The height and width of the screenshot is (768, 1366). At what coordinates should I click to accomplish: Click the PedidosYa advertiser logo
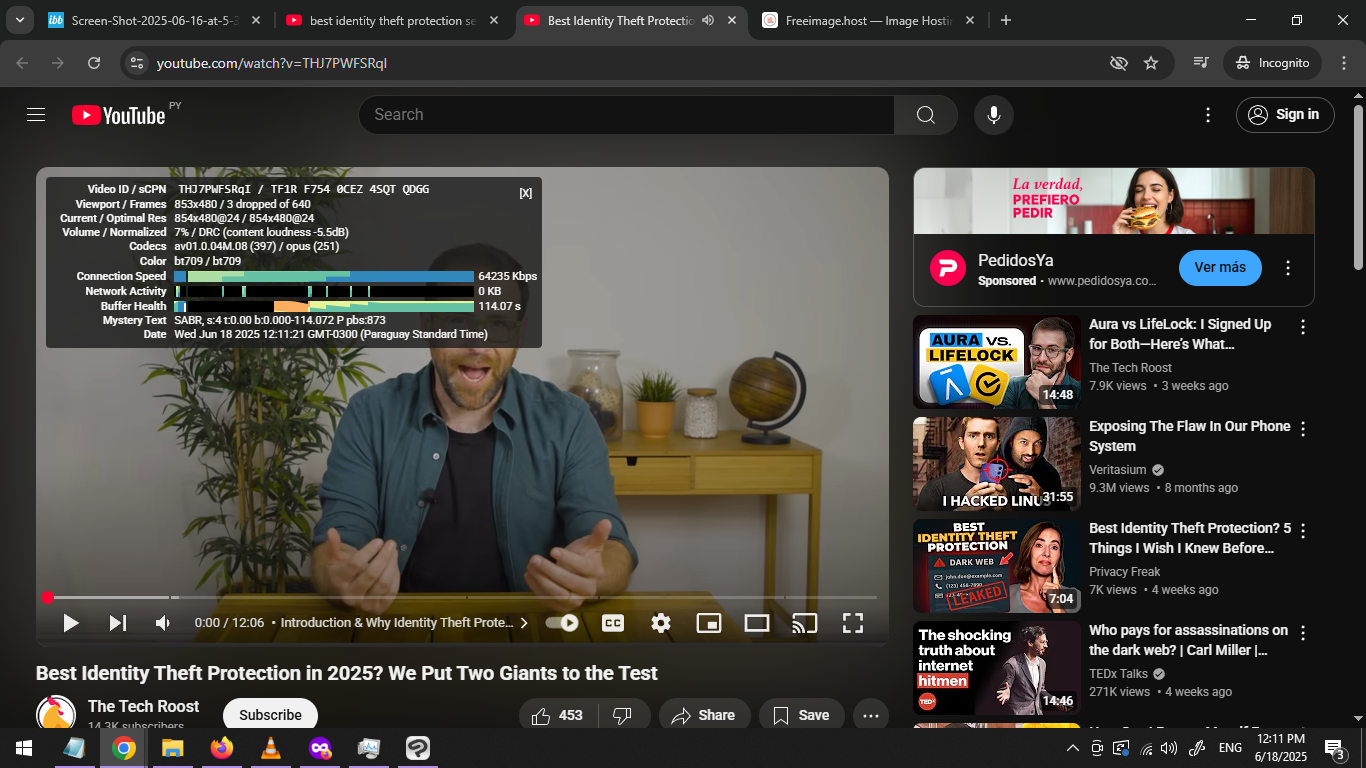click(x=948, y=268)
